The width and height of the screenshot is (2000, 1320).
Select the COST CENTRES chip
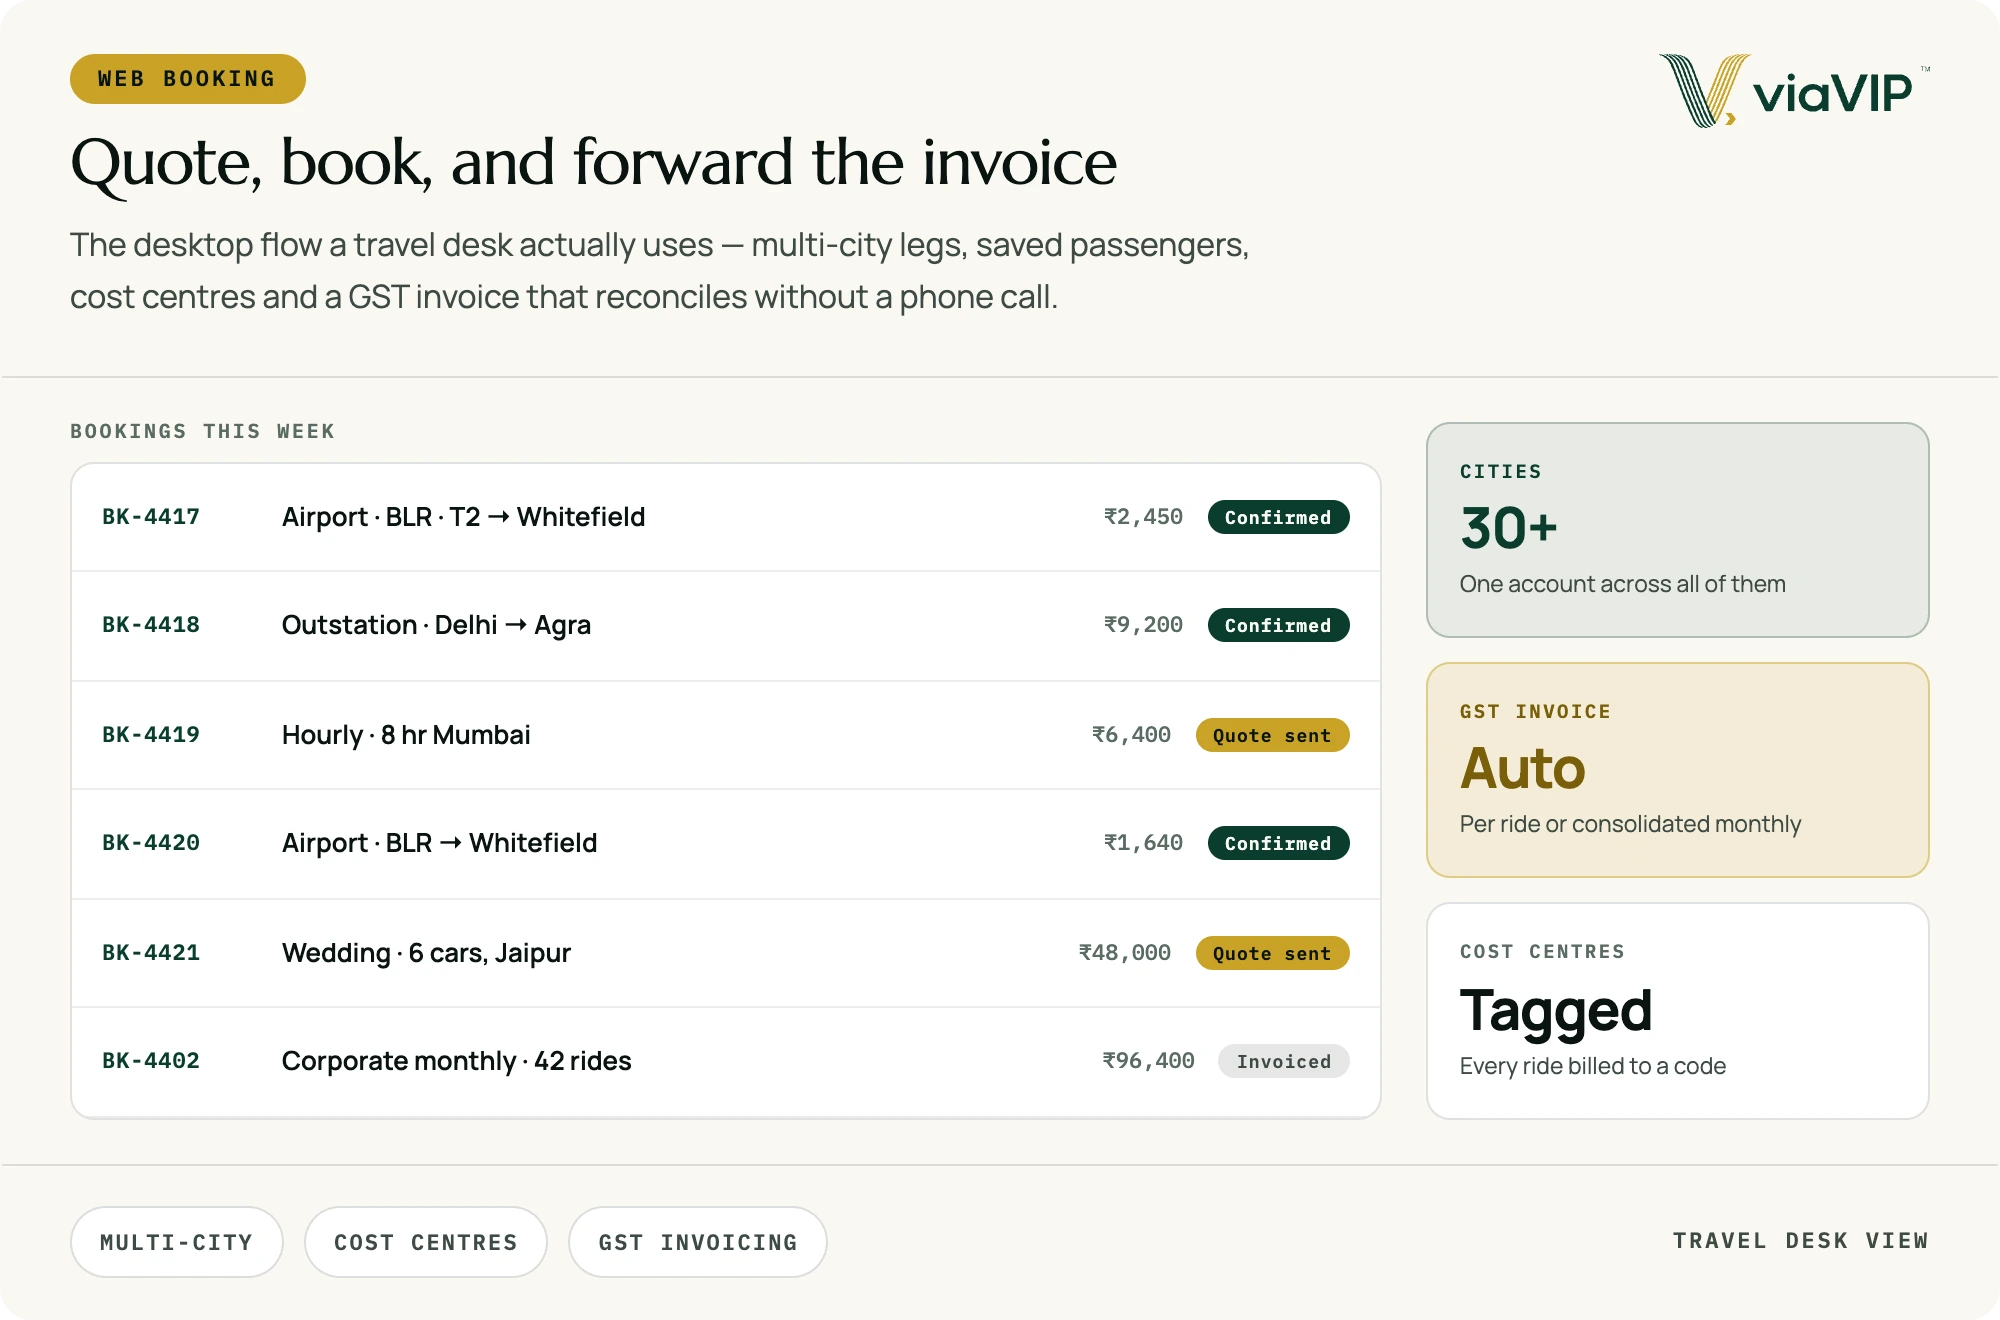pos(426,1242)
